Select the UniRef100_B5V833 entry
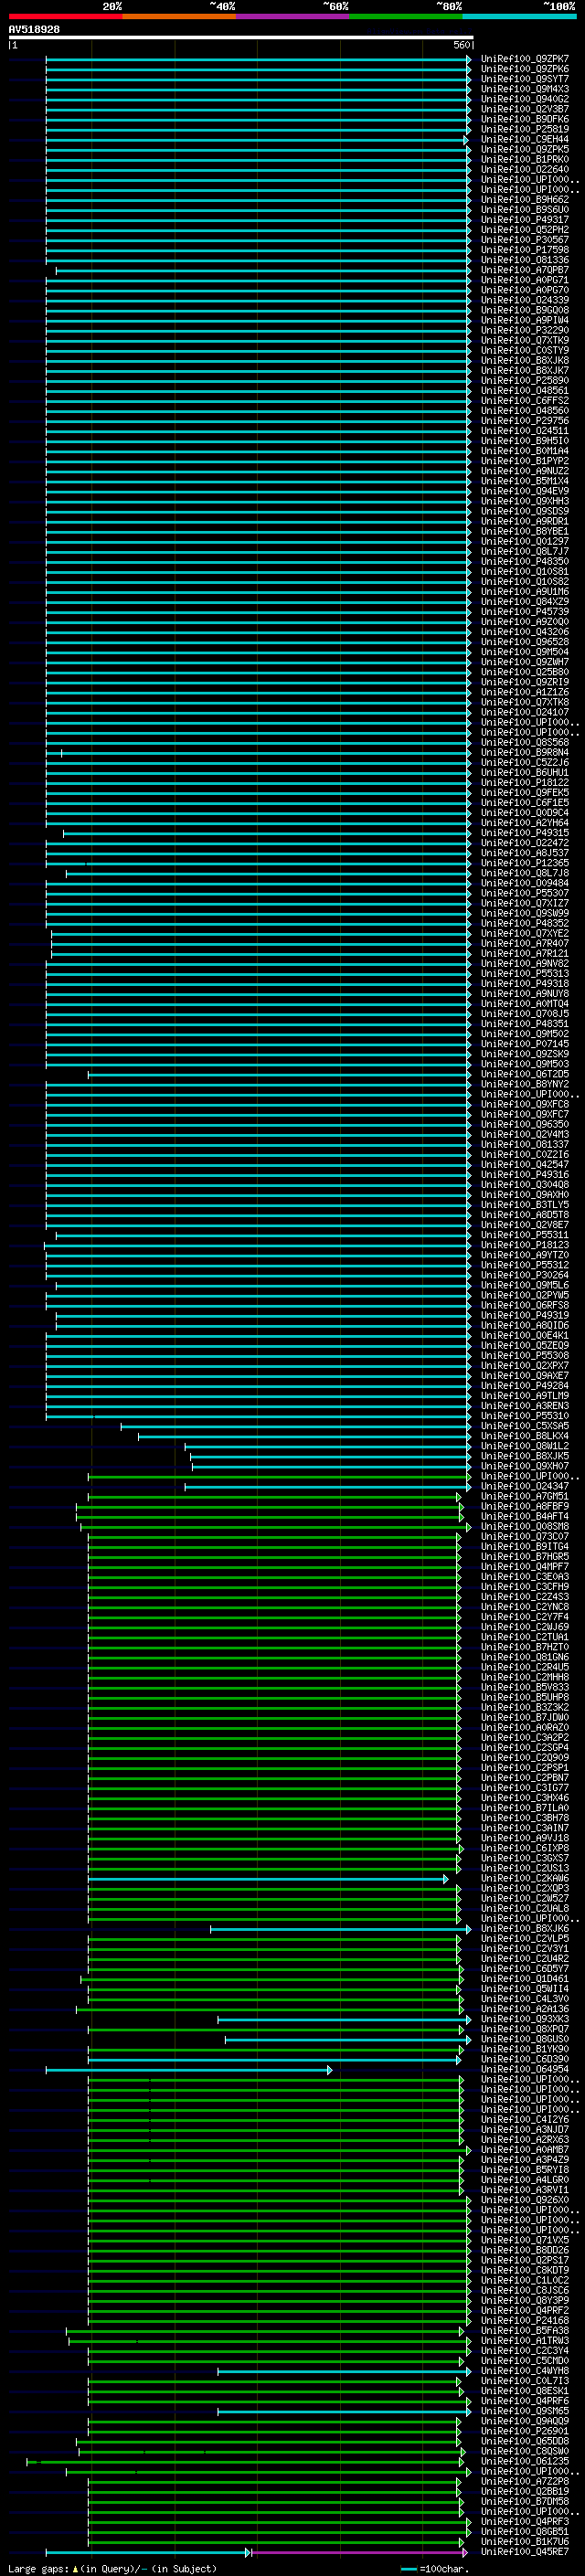The height and width of the screenshot is (2576, 585). pyautogui.click(x=525, y=1687)
